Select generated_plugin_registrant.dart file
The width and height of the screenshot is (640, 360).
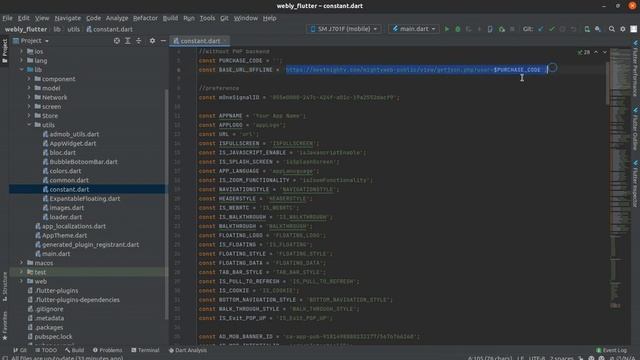pos(90,244)
